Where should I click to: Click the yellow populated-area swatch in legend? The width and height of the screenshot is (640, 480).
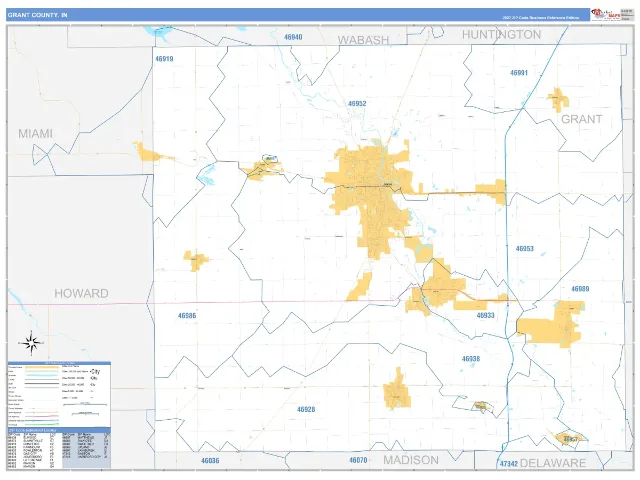[42, 367]
